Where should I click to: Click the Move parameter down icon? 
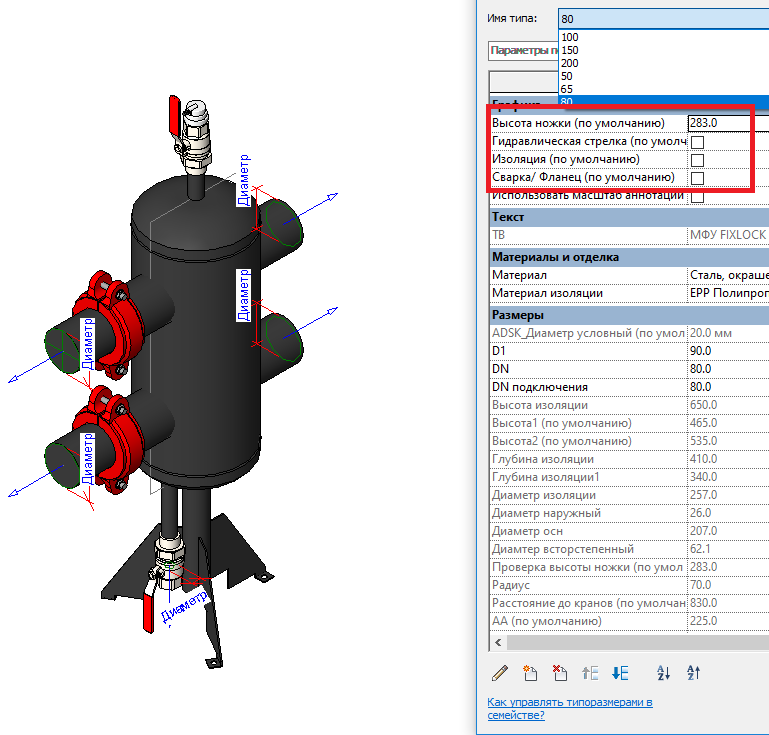click(620, 673)
